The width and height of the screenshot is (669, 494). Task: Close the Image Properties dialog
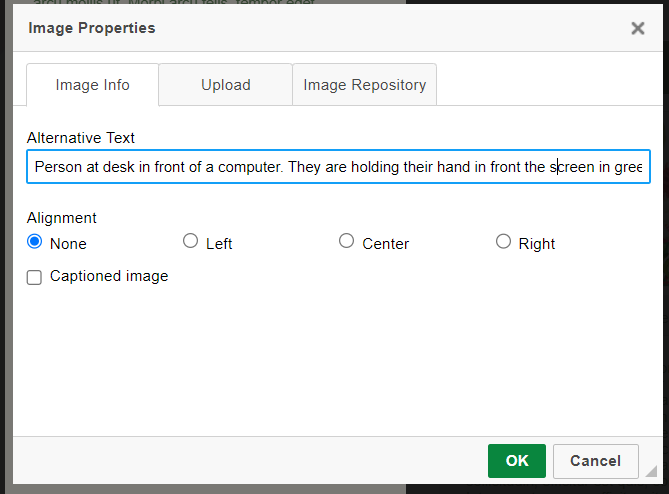637,28
